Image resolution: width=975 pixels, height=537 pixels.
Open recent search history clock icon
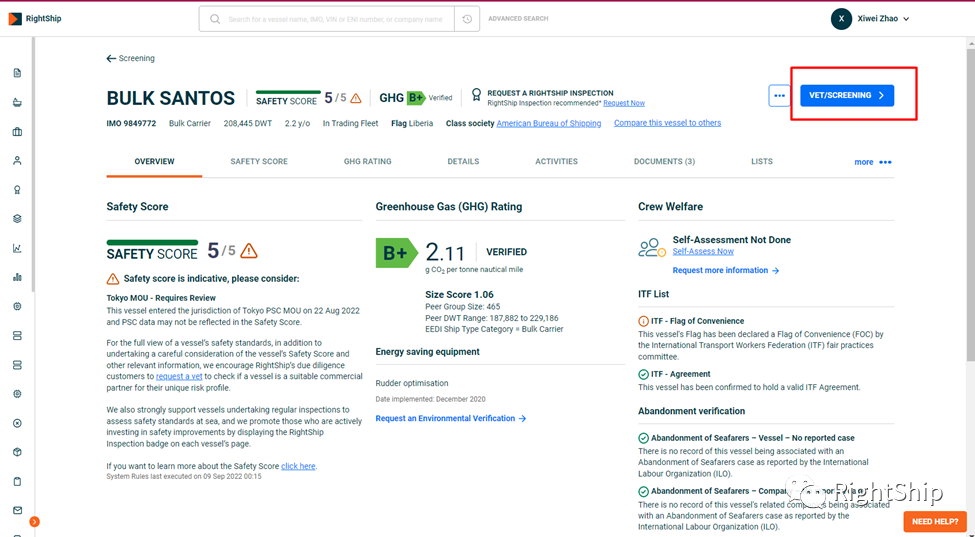pos(467,19)
